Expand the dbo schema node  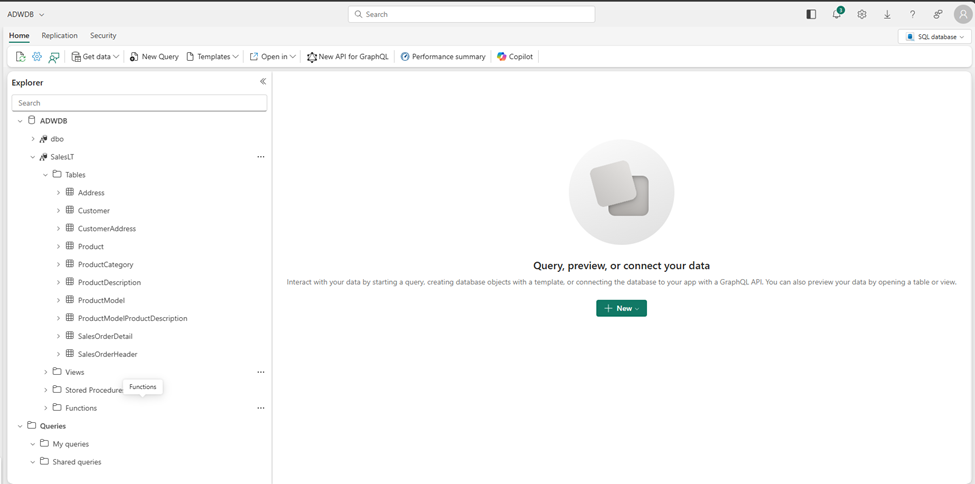click(33, 139)
